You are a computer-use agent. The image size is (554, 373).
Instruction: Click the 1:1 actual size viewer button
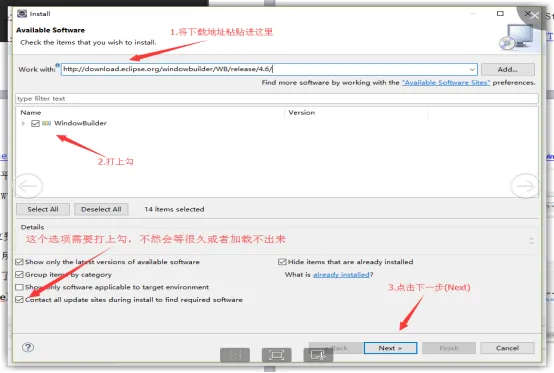235,355
